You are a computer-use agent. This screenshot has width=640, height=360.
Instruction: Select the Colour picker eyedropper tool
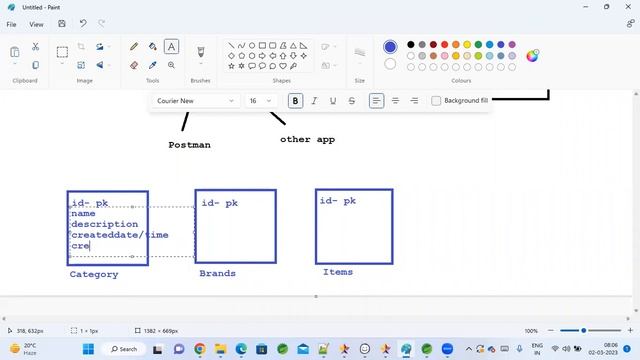tap(153, 65)
